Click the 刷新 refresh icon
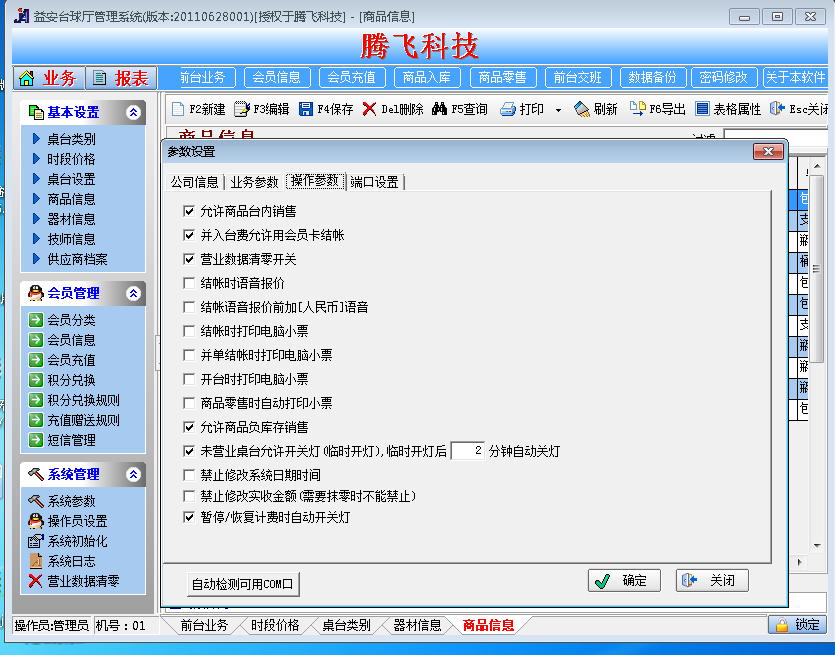This screenshot has height=655, width=835. (x=582, y=109)
